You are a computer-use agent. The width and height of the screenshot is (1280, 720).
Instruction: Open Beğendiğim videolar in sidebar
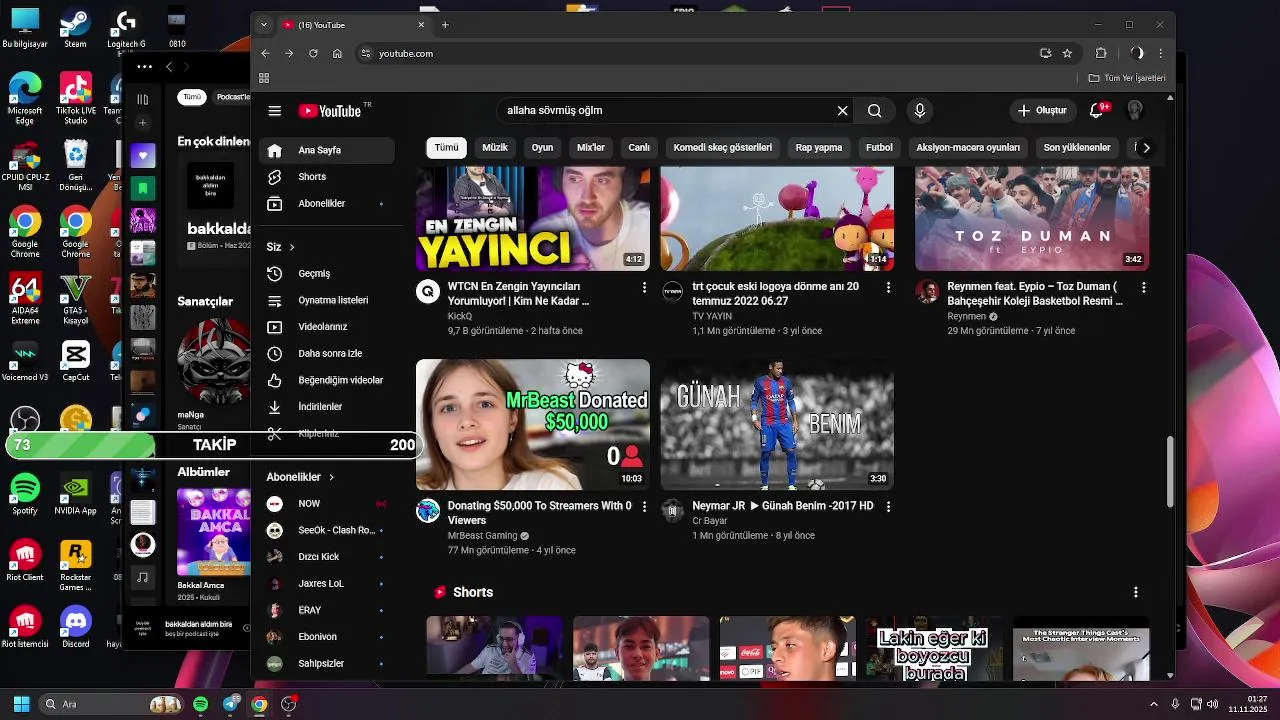[x=327, y=380]
